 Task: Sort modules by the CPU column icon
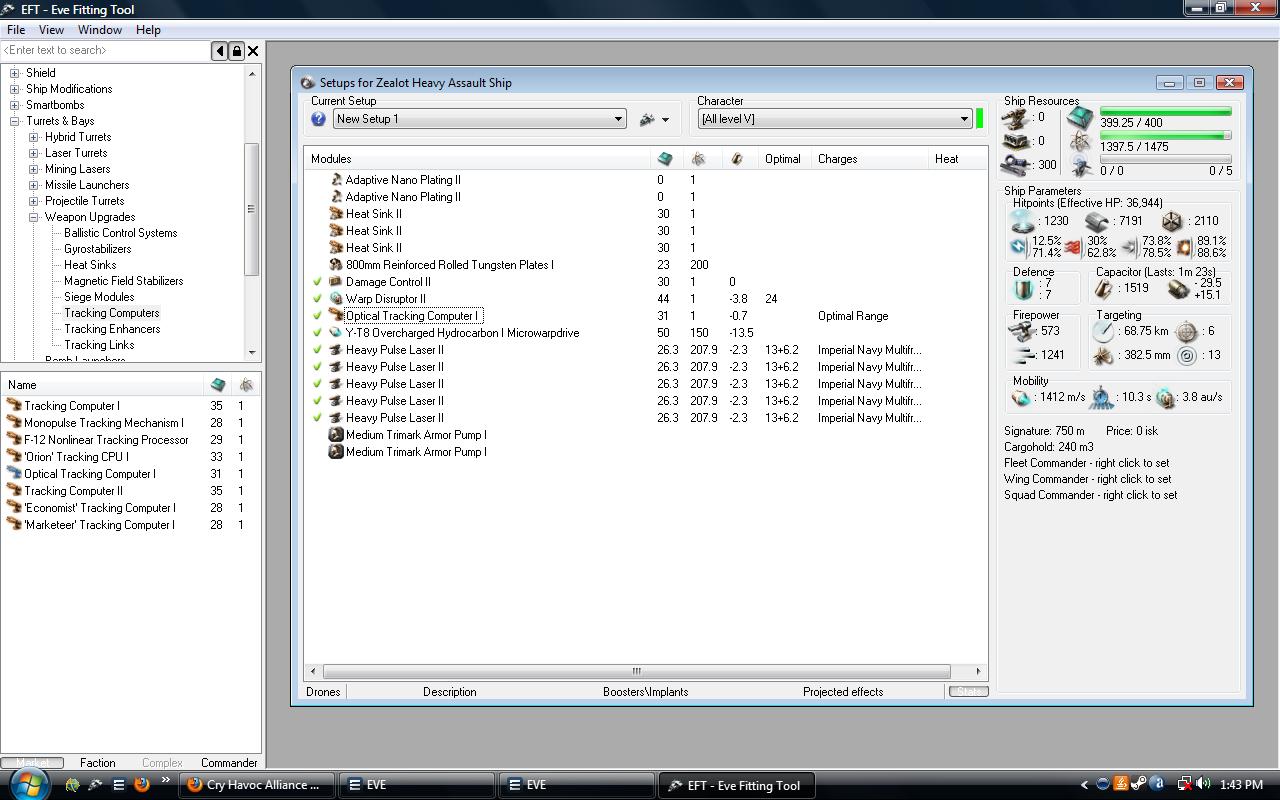[664, 159]
